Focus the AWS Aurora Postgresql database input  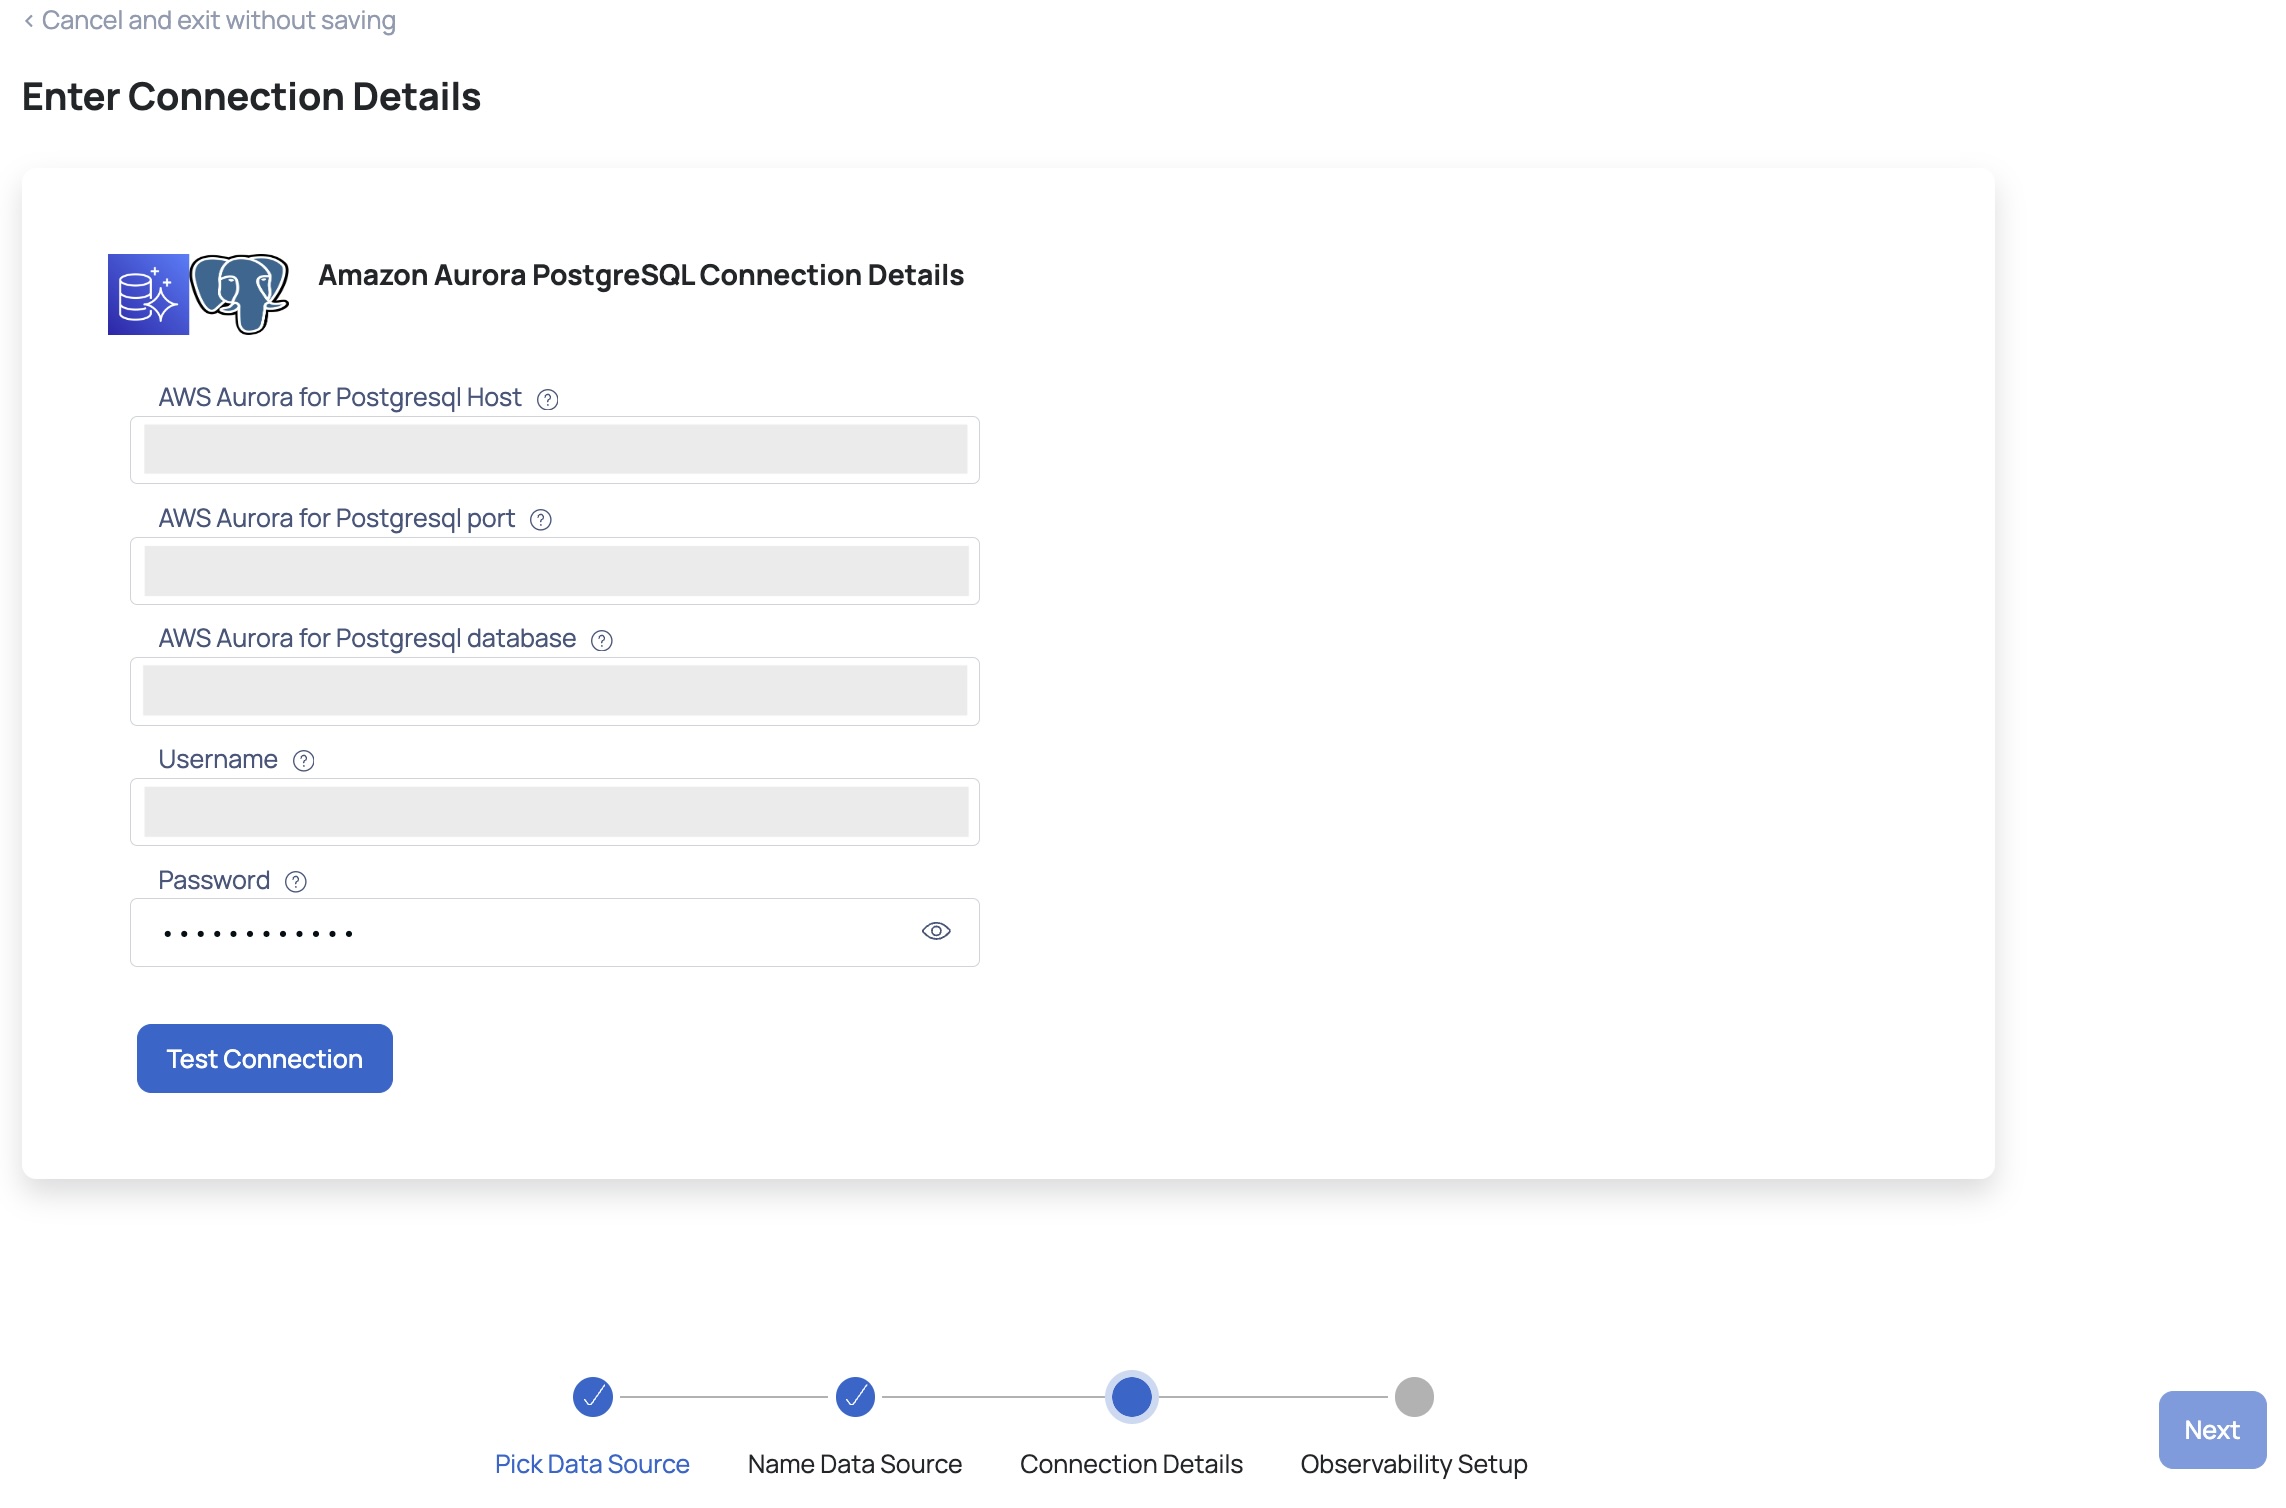point(555,692)
